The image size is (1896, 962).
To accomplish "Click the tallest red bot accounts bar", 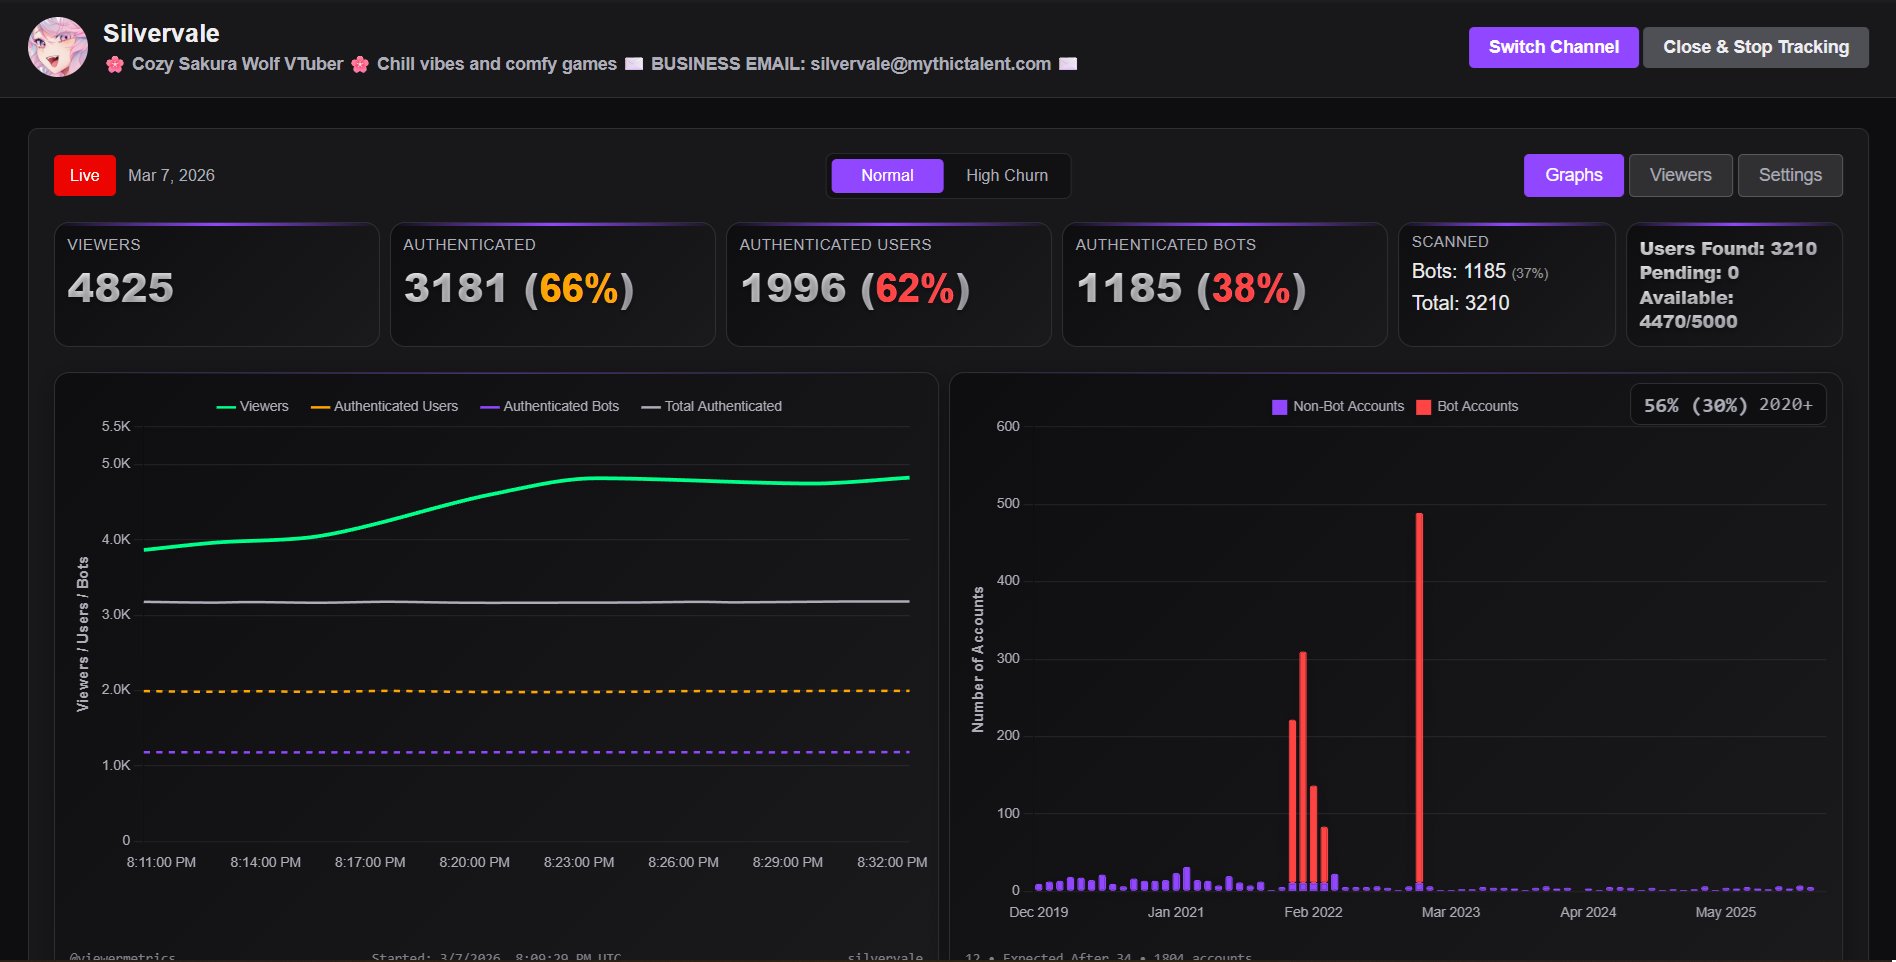I will click(x=1419, y=700).
